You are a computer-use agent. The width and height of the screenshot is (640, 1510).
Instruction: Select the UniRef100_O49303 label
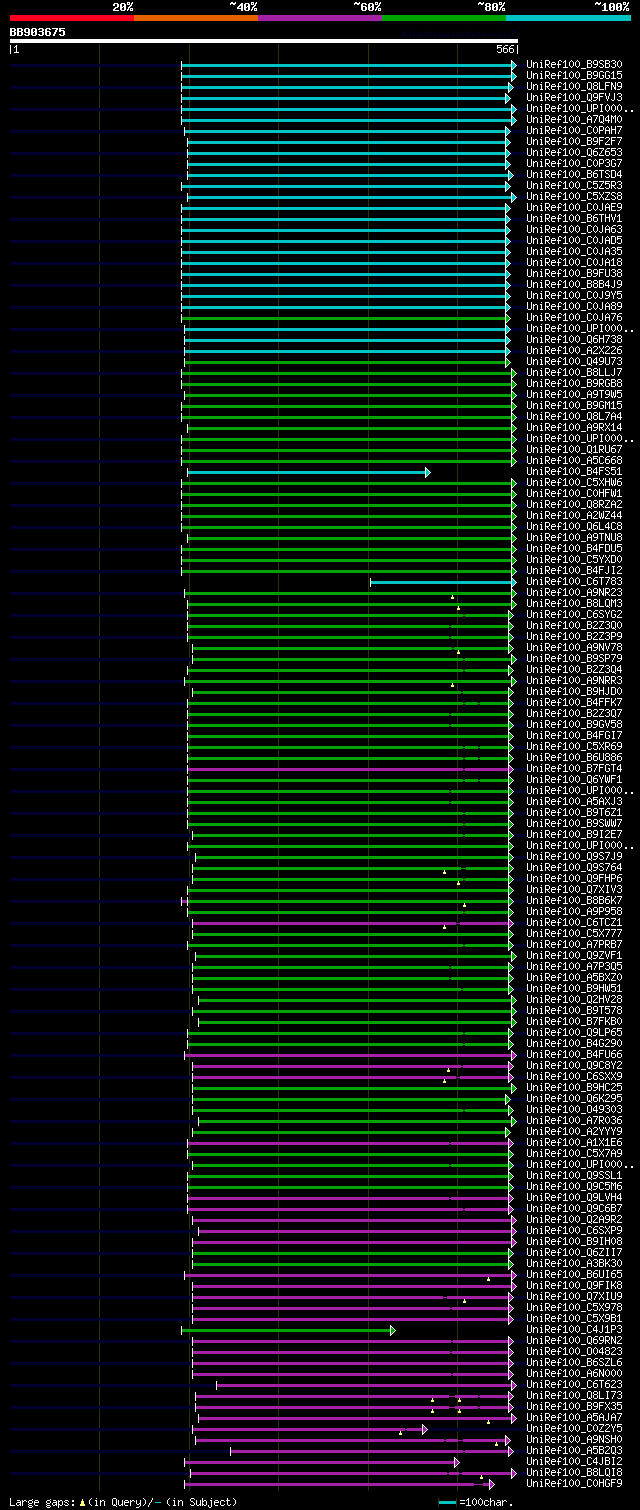(x=575, y=1110)
